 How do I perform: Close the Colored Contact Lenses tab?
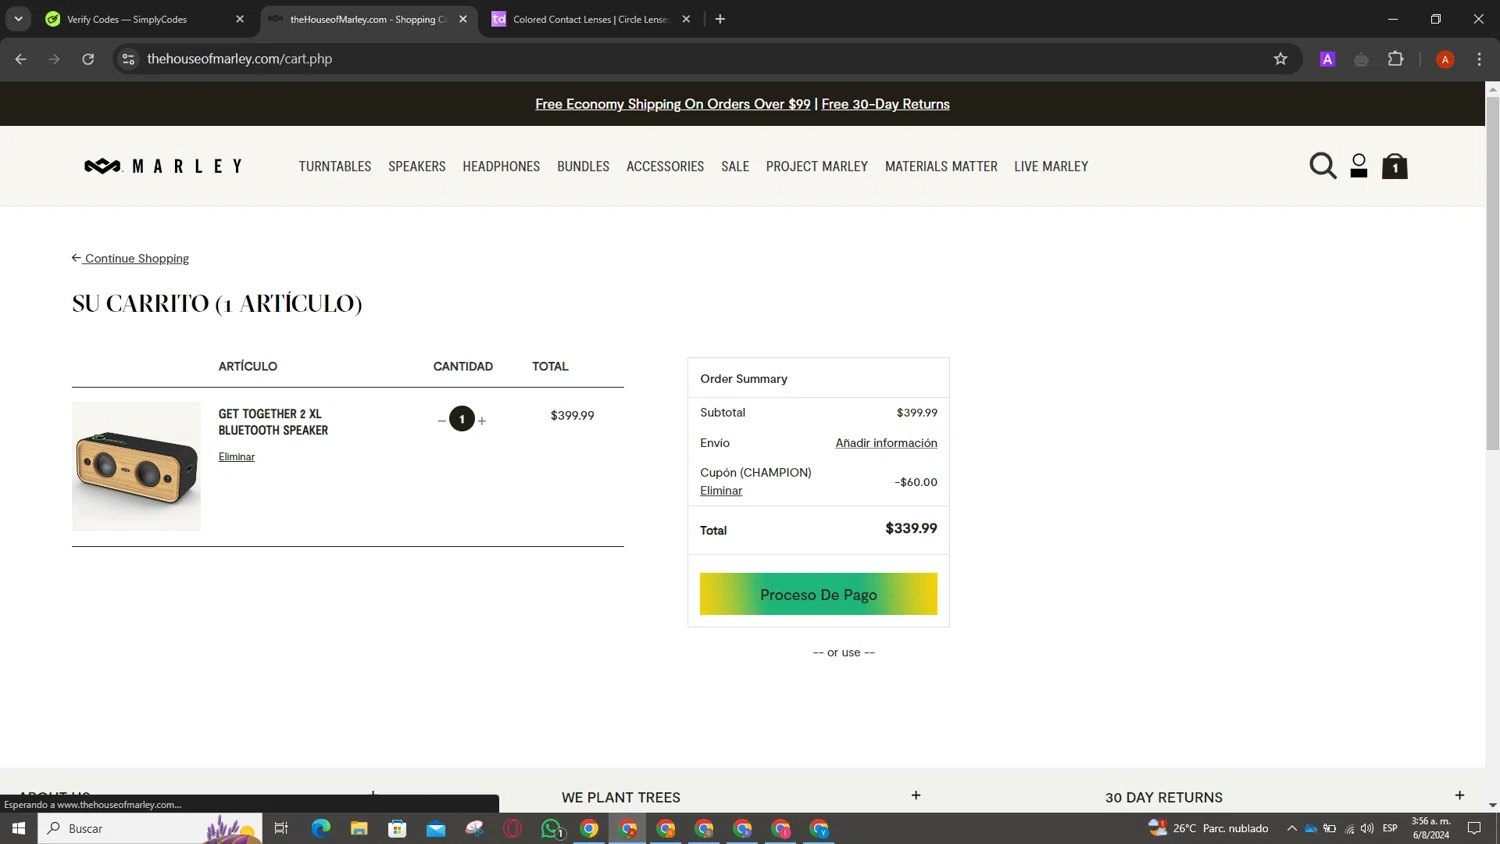(x=686, y=19)
